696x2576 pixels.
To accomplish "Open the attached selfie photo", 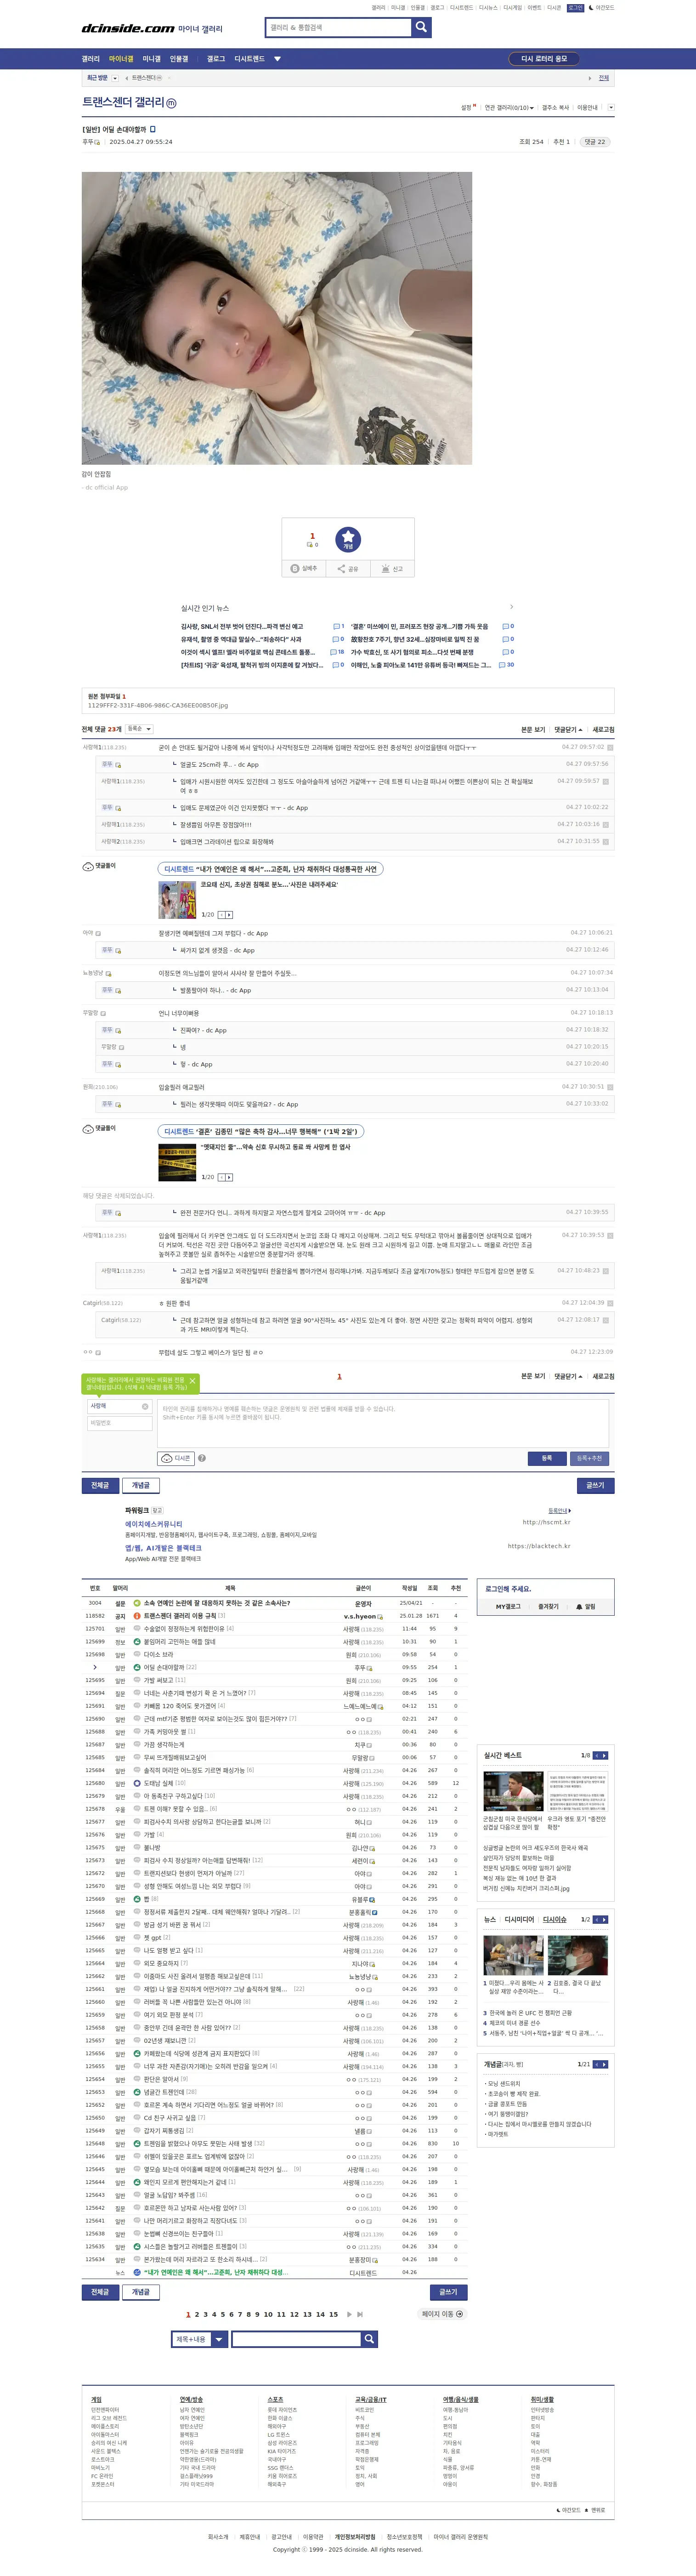I will pyautogui.click(x=277, y=318).
